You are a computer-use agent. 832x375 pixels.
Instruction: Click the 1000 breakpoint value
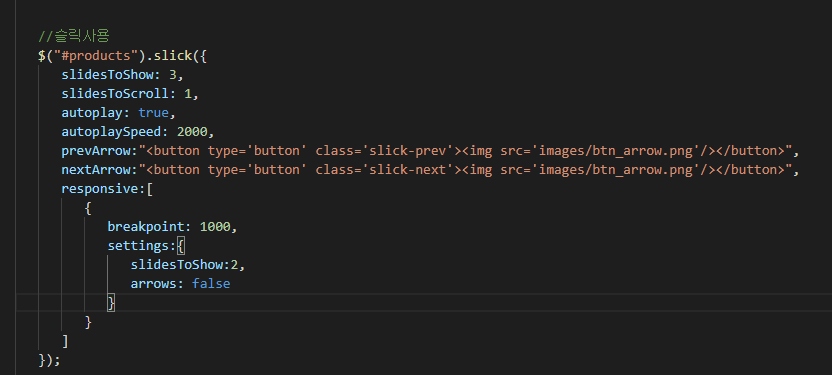(x=215, y=227)
